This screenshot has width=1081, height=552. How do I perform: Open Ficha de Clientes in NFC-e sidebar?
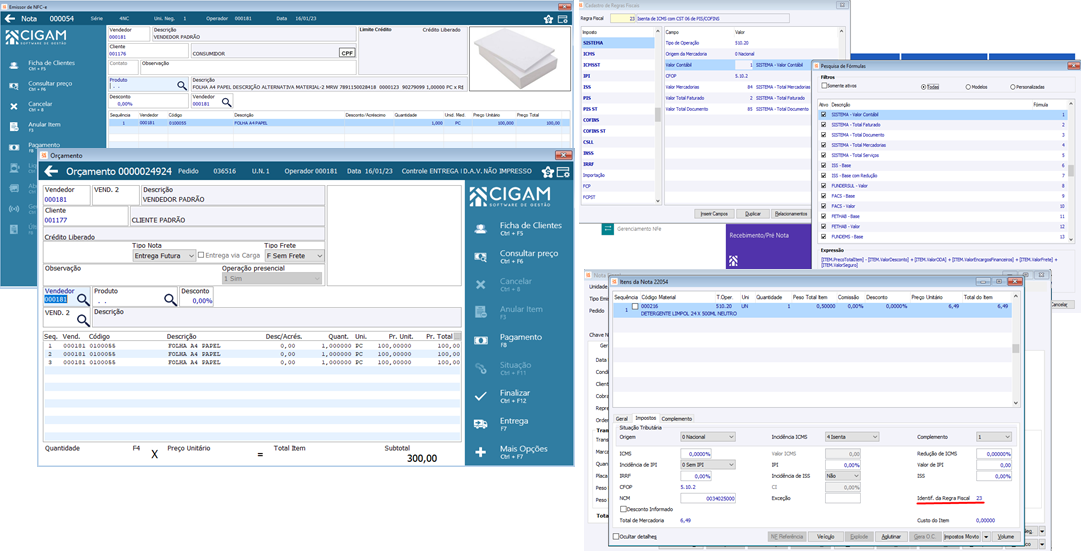(x=51, y=65)
